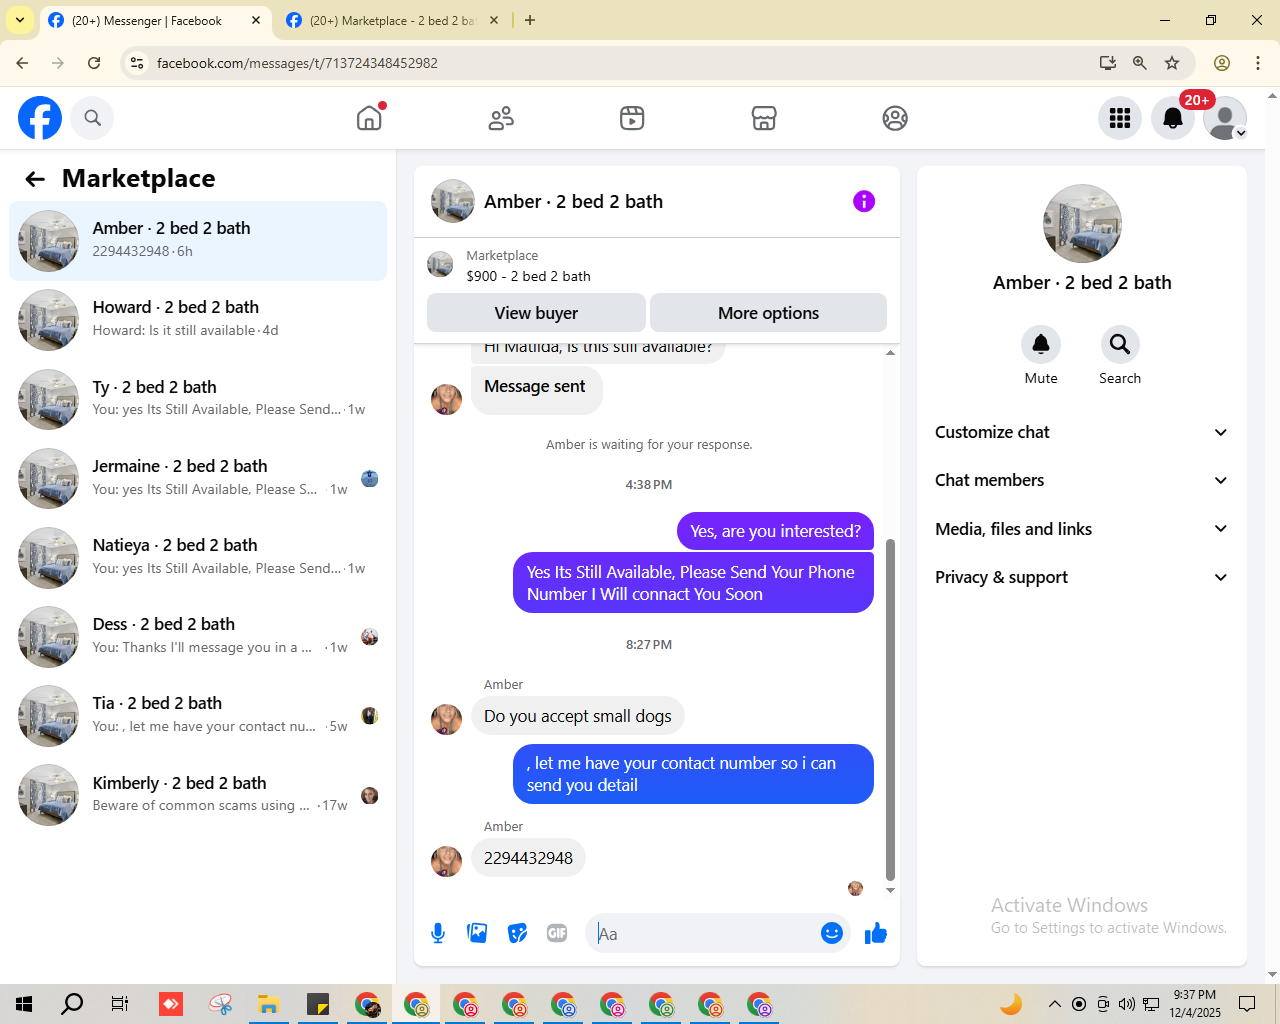This screenshot has height=1024, width=1280.
Task: Open File Explorer from taskbar
Action: 268,1004
